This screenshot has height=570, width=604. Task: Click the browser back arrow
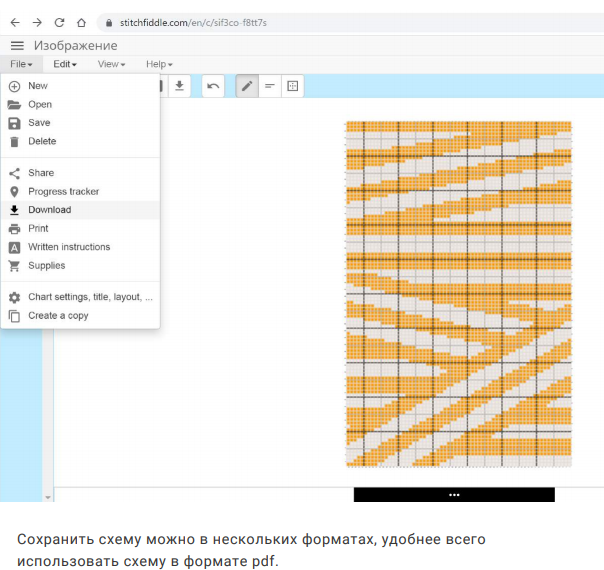[x=15, y=23]
